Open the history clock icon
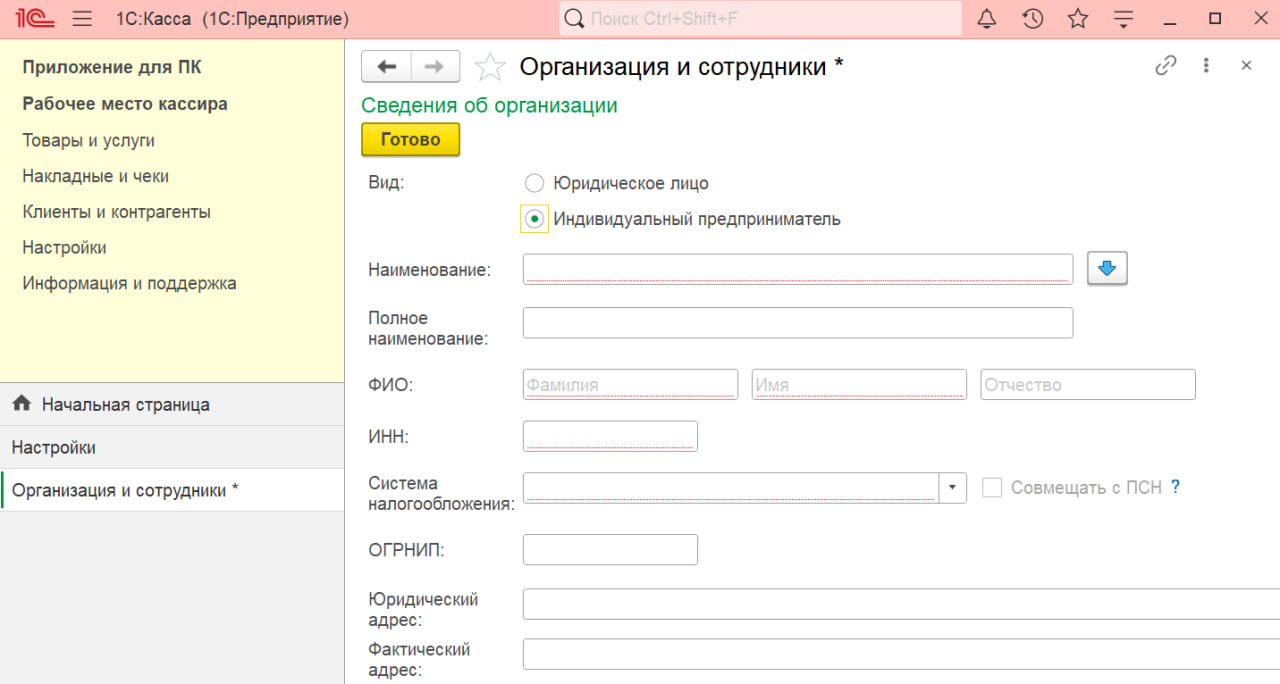1280x684 pixels. pos(1033,19)
